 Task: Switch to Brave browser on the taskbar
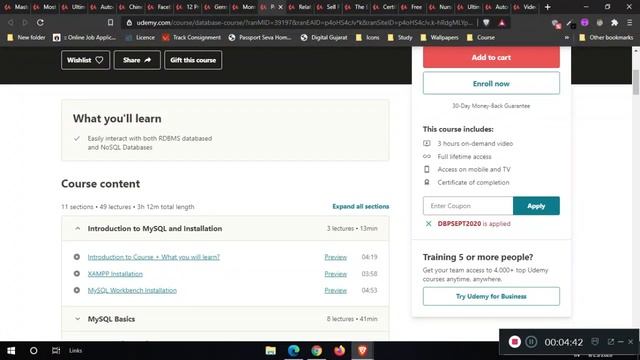[x=362, y=351]
